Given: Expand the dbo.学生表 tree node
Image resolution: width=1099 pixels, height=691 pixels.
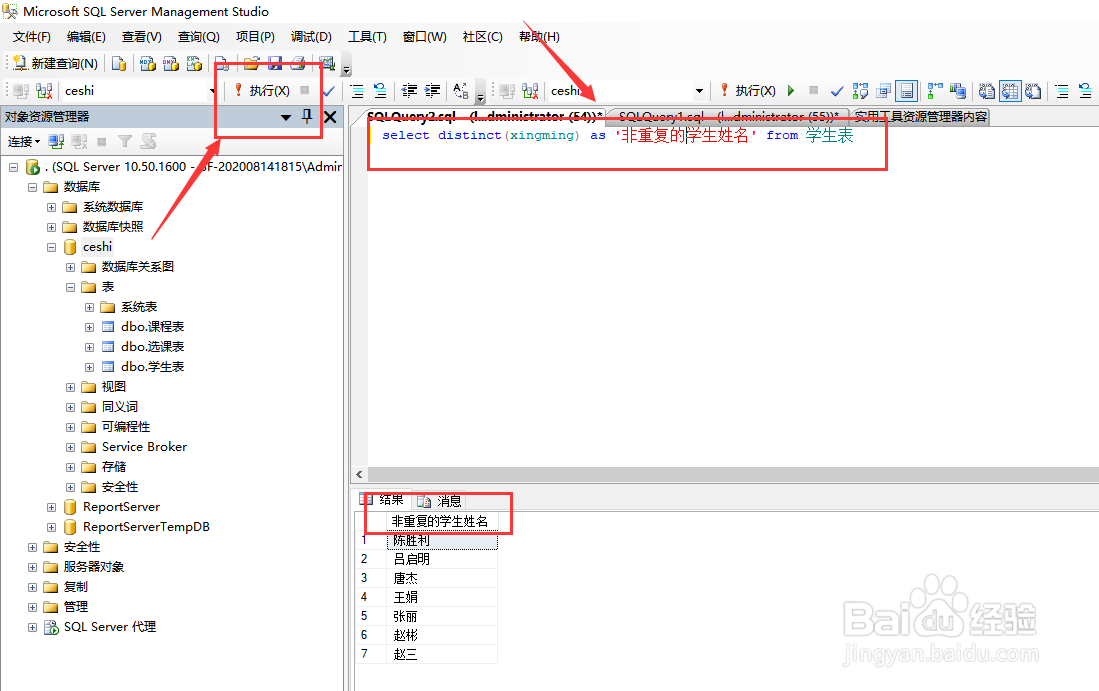Looking at the screenshot, I should 88,366.
